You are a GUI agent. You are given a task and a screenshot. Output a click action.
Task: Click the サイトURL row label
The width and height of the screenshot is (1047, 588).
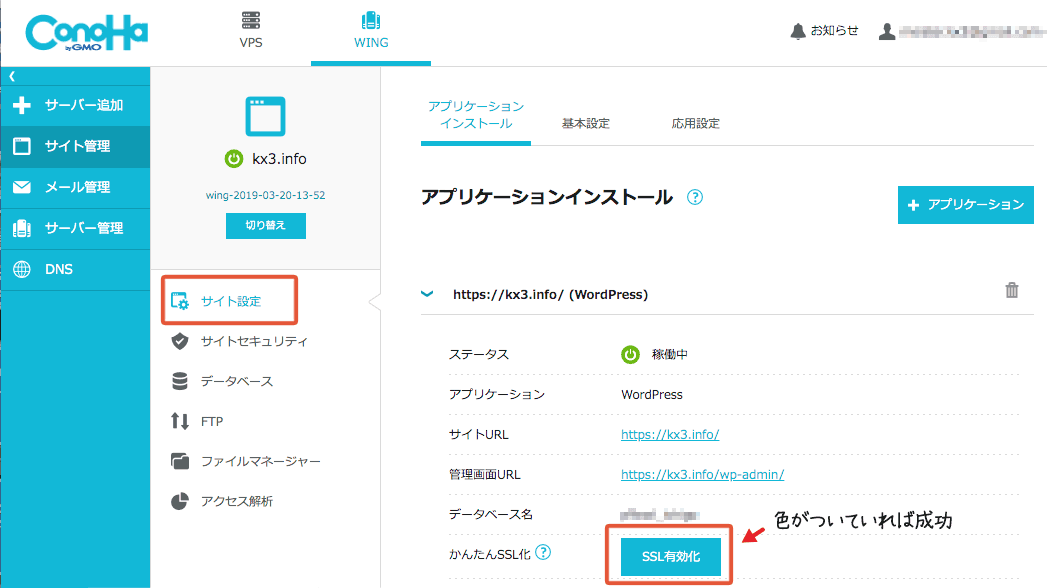(x=479, y=434)
